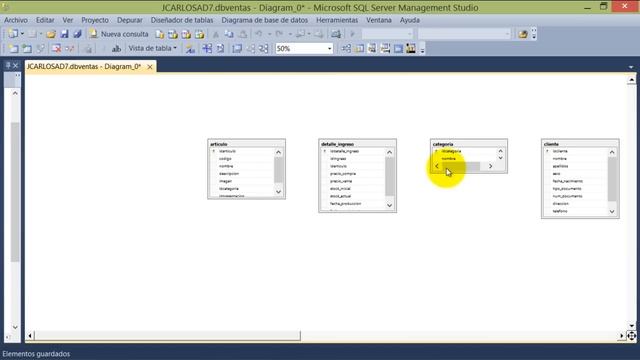Viewport: 640px width, 360px height.
Task: Open the Ayuda menu
Action: (x=409, y=20)
